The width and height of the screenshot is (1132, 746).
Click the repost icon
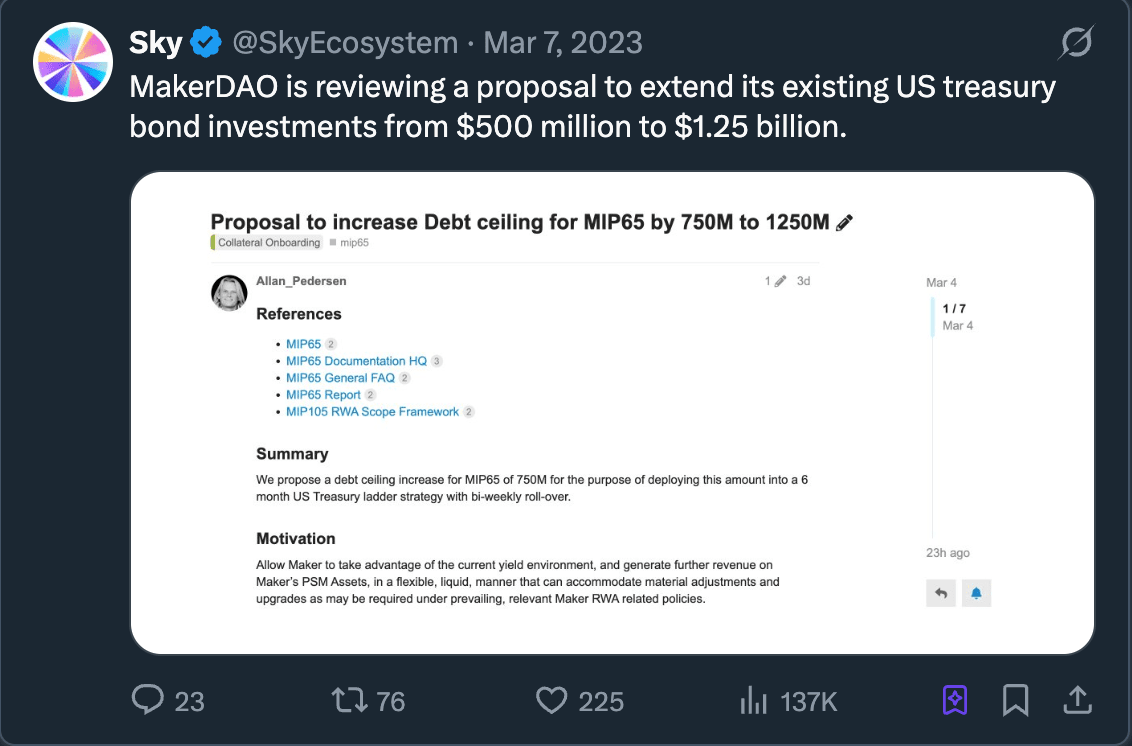tap(349, 700)
